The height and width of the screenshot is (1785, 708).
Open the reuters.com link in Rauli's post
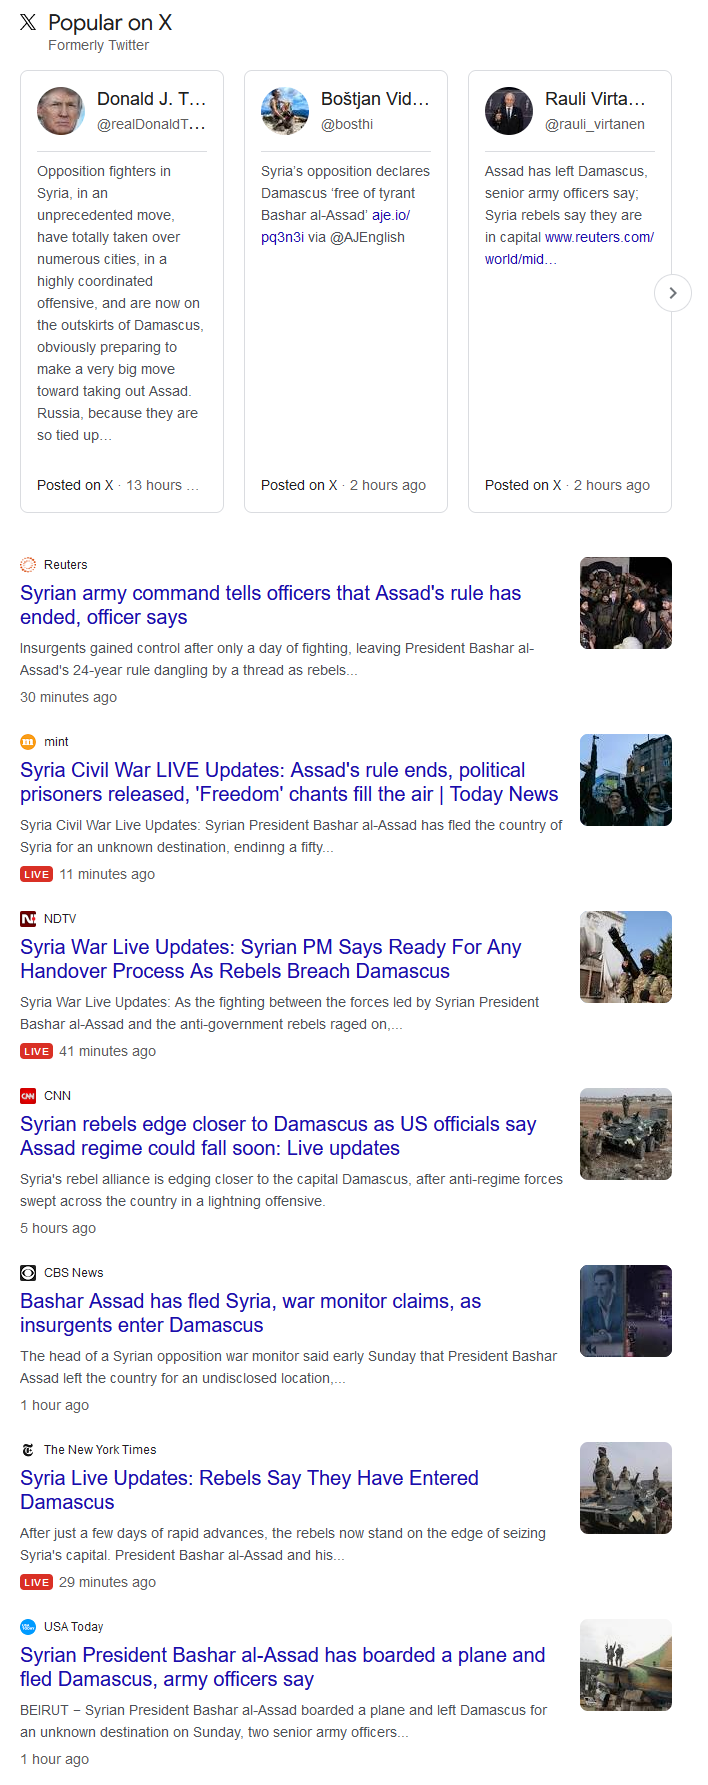[x=598, y=238]
